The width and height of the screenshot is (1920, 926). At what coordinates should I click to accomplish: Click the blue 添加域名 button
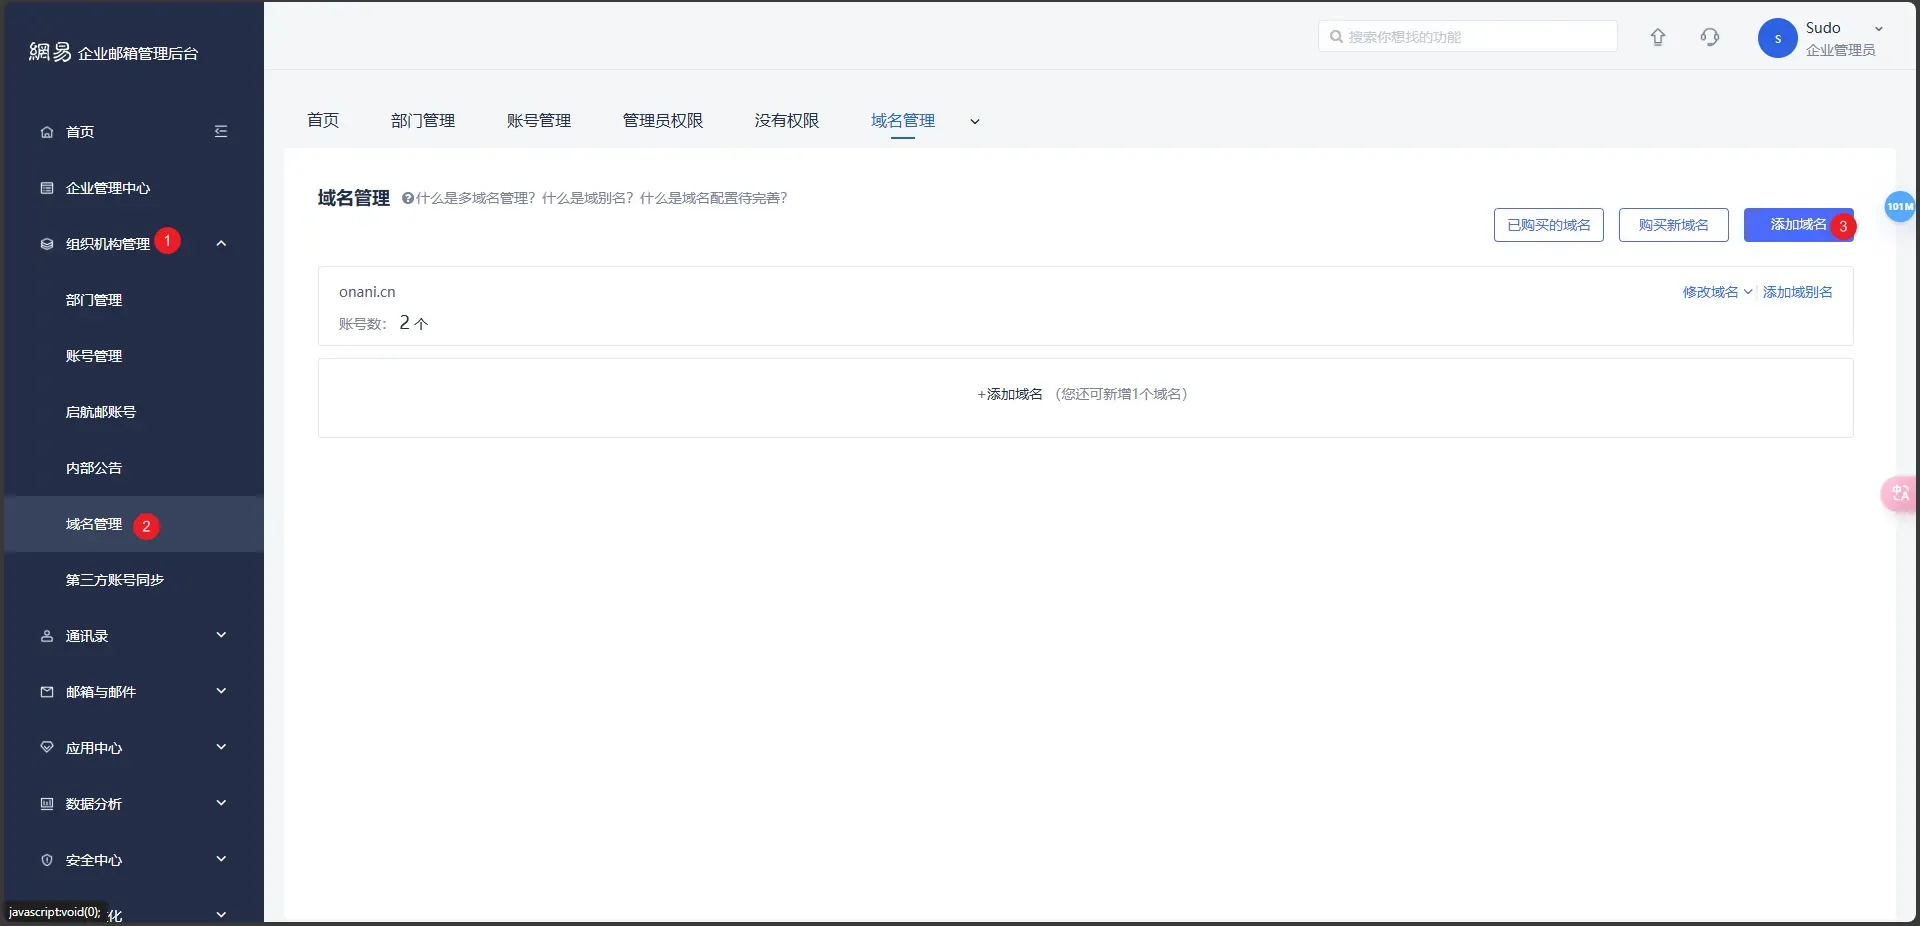(1797, 225)
